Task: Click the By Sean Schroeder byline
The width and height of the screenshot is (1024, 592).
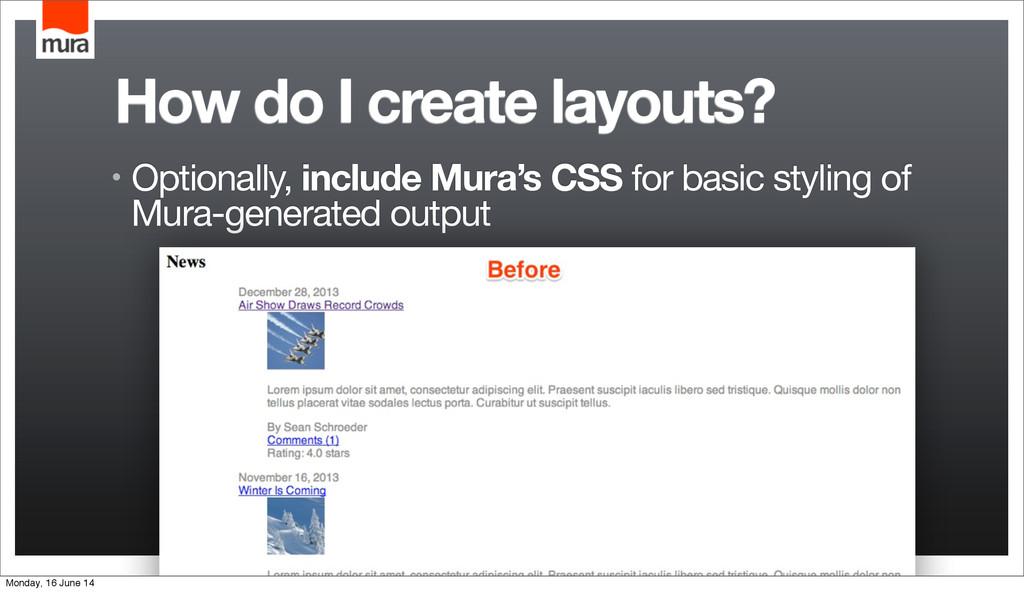Action: (317, 427)
